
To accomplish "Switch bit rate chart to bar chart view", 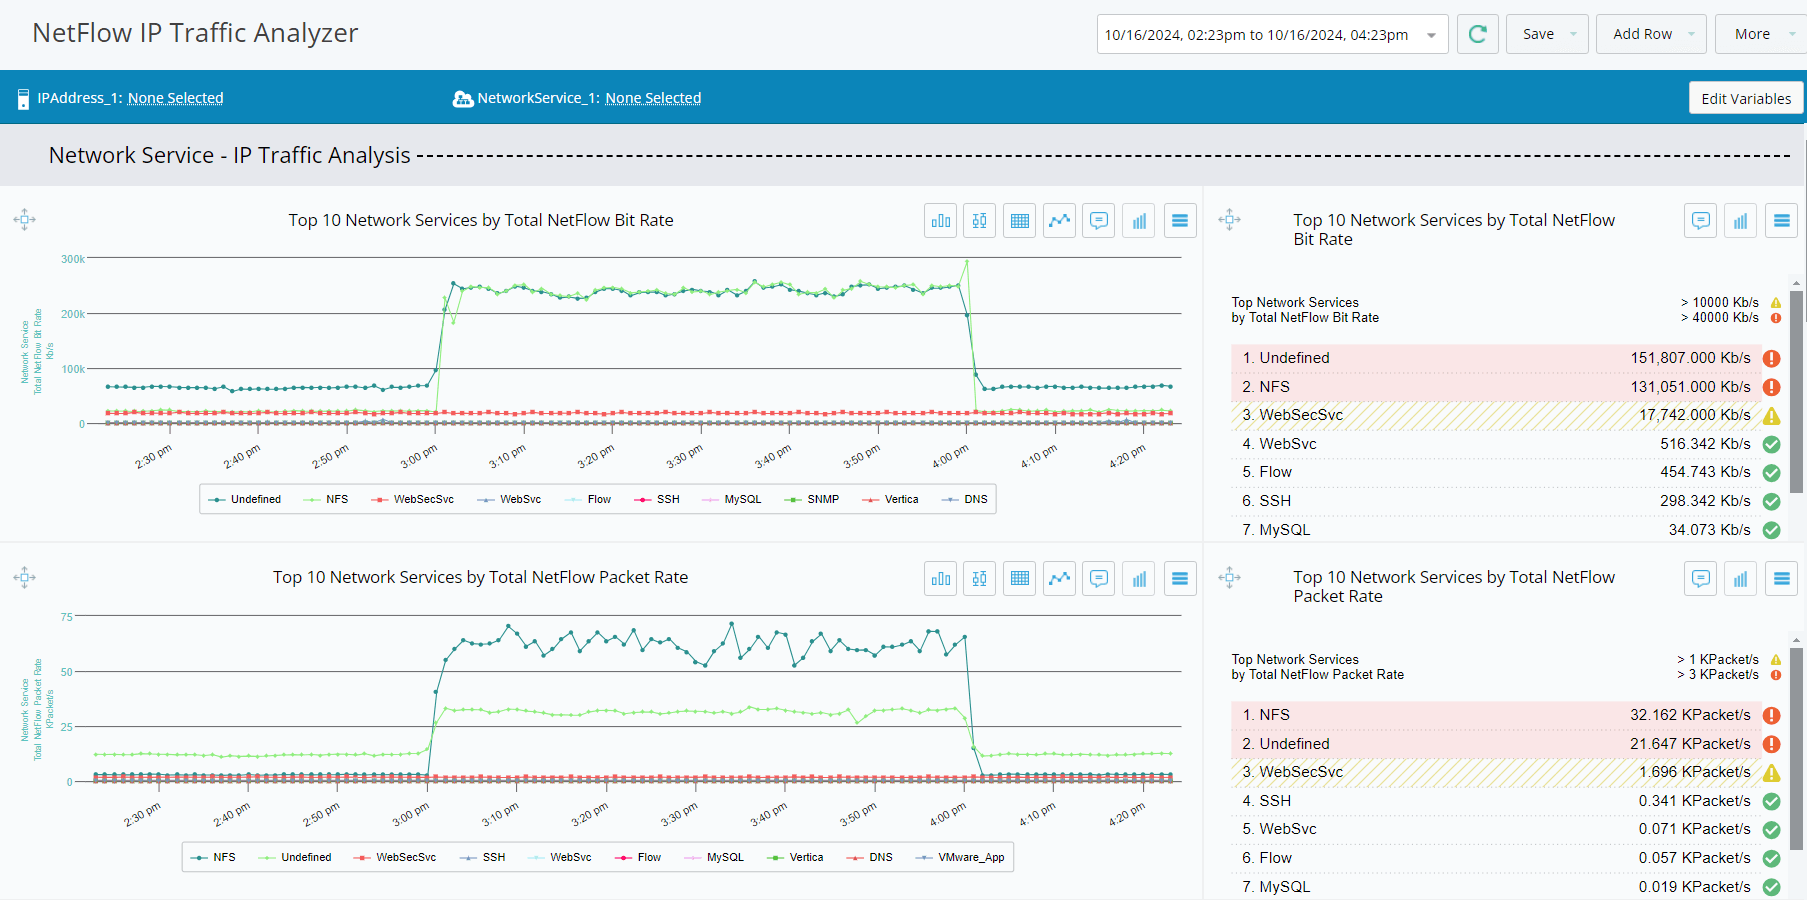I will (941, 221).
